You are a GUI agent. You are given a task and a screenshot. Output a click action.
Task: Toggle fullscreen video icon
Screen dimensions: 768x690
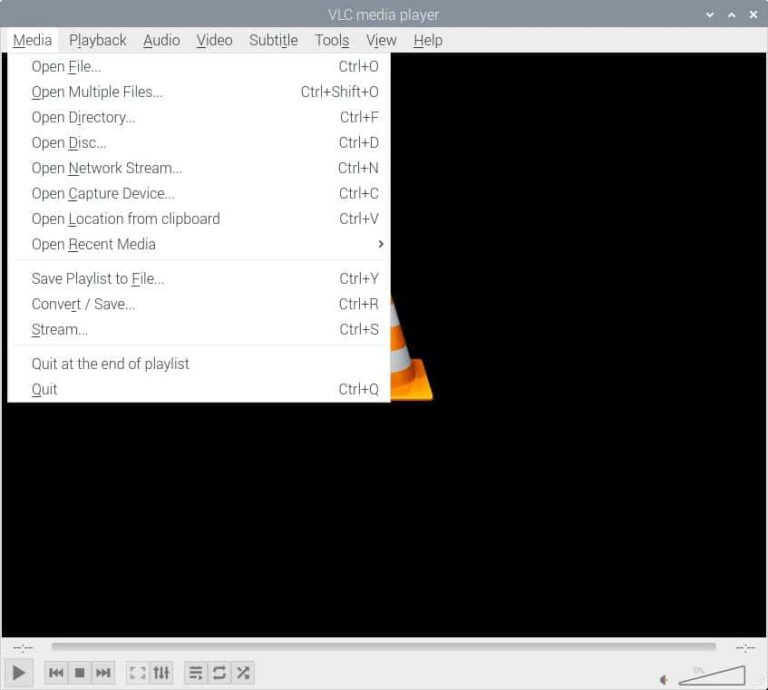coord(138,673)
